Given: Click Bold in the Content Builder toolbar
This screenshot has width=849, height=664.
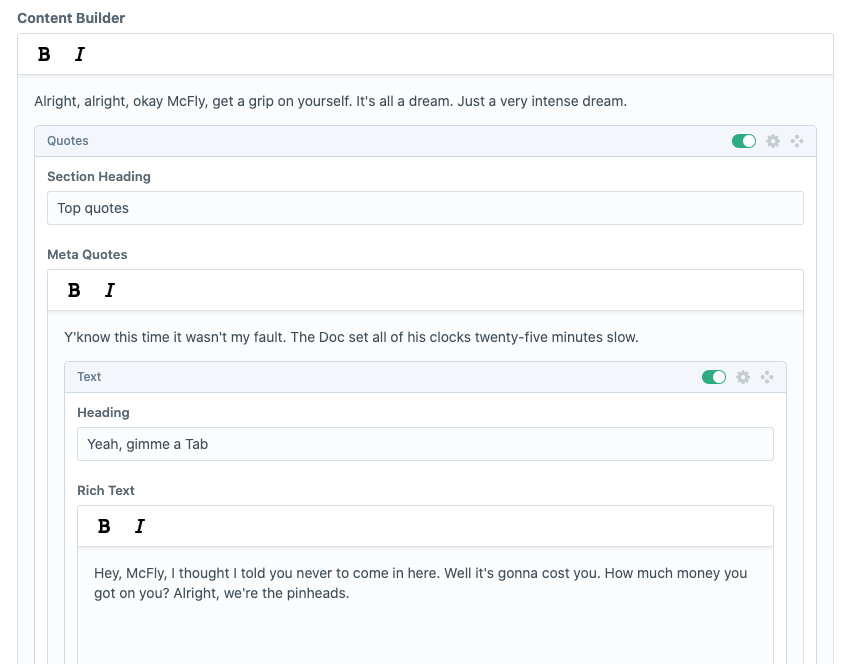Looking at the screenshot, I should point(44,54).
